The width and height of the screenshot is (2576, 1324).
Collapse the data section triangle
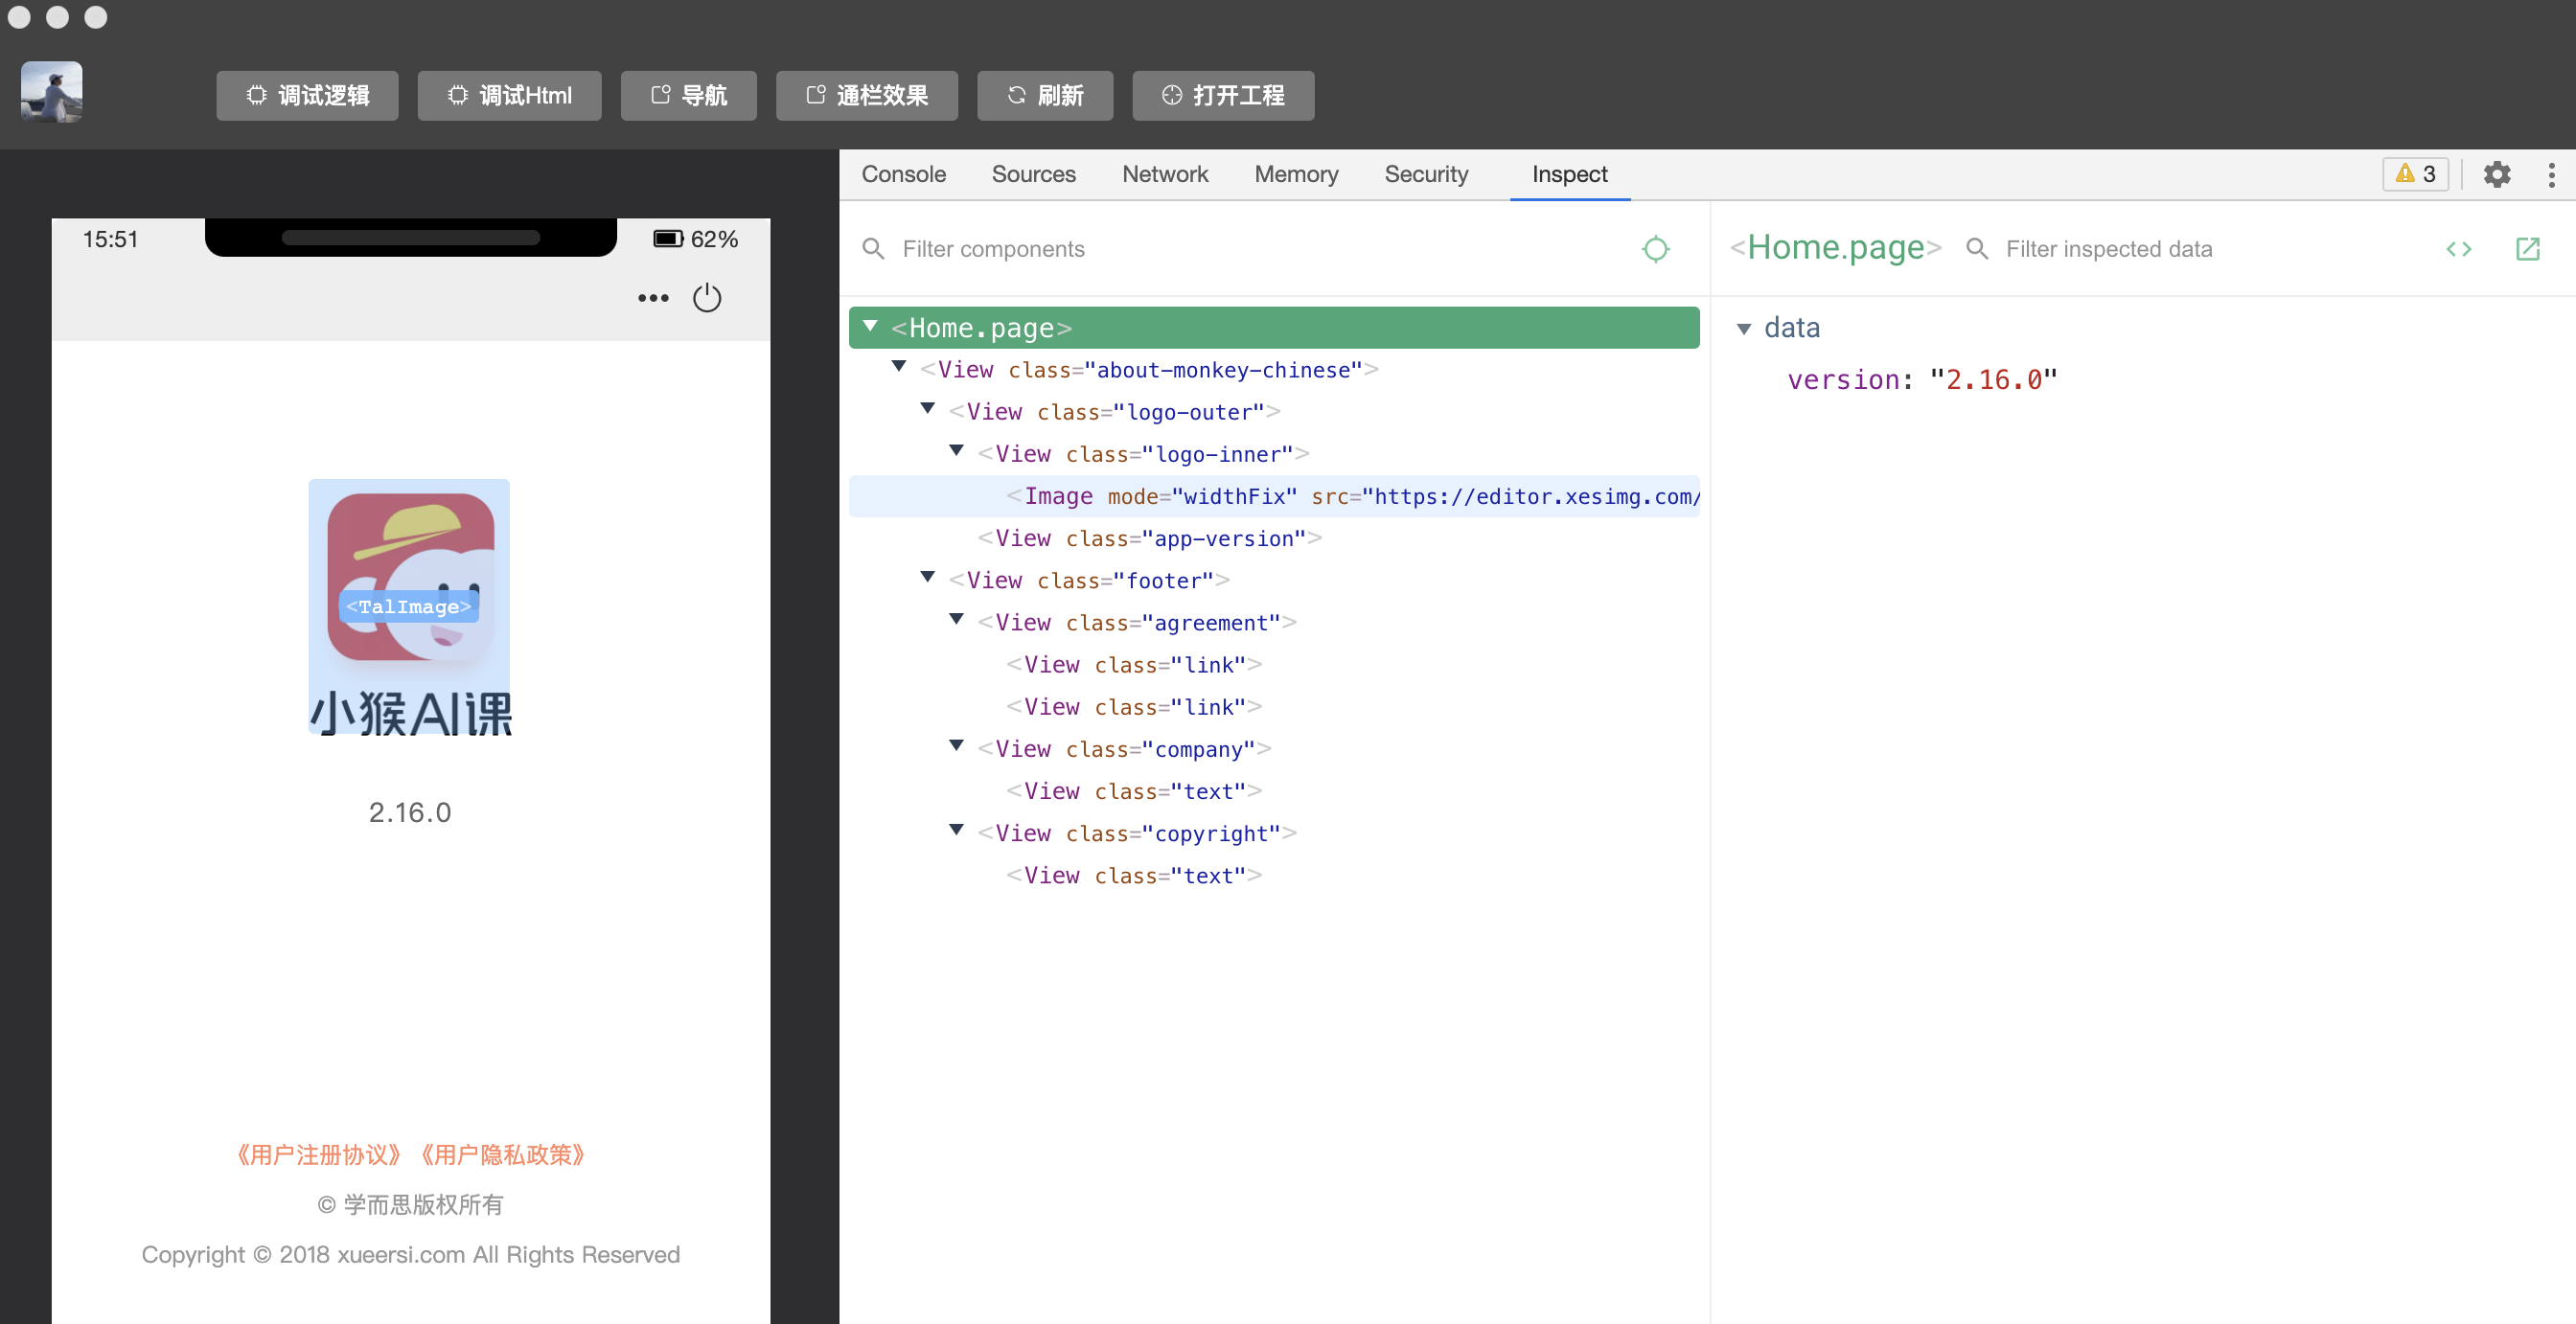pyautogui.click(x=1744, y=329)
